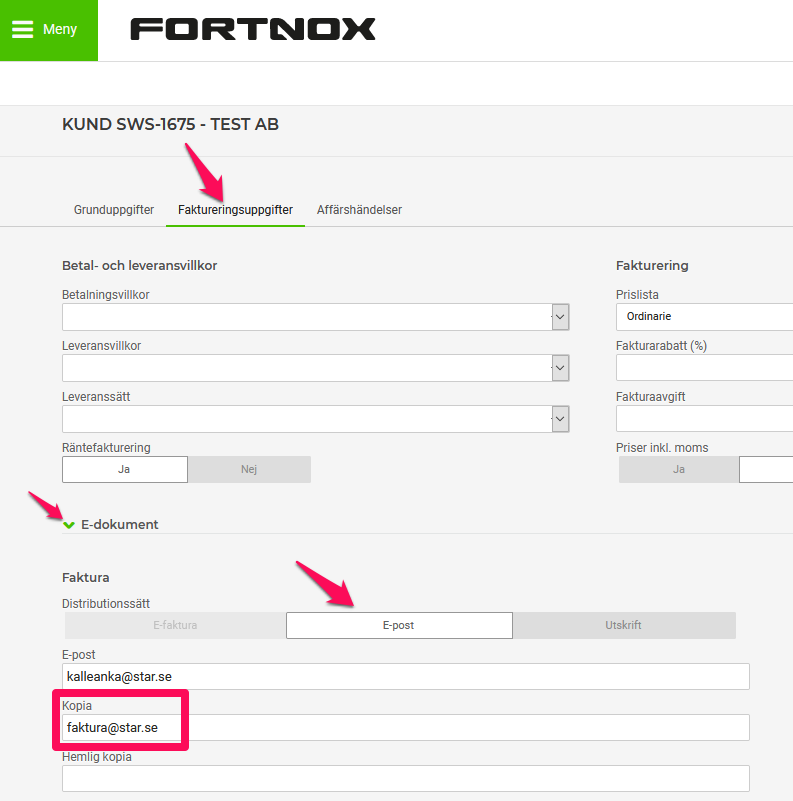The width and height of the screenshot is (793, 801).
Task: Click the Fakturaavgift field
Action: 705,419
